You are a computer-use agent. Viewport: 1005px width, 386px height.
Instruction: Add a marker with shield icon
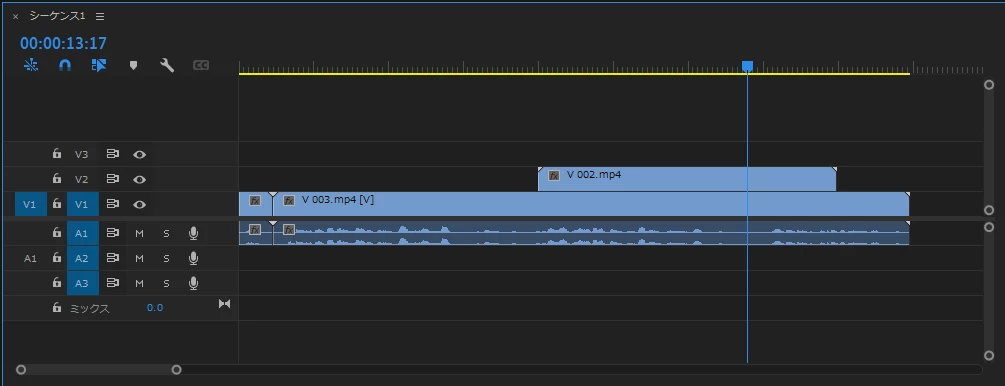(x=133, y=65)
